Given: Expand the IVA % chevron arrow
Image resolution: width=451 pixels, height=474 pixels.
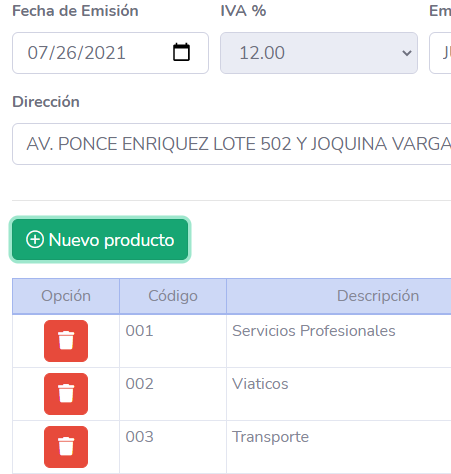Looking at the screenshot, I should (x=406, y=53).
